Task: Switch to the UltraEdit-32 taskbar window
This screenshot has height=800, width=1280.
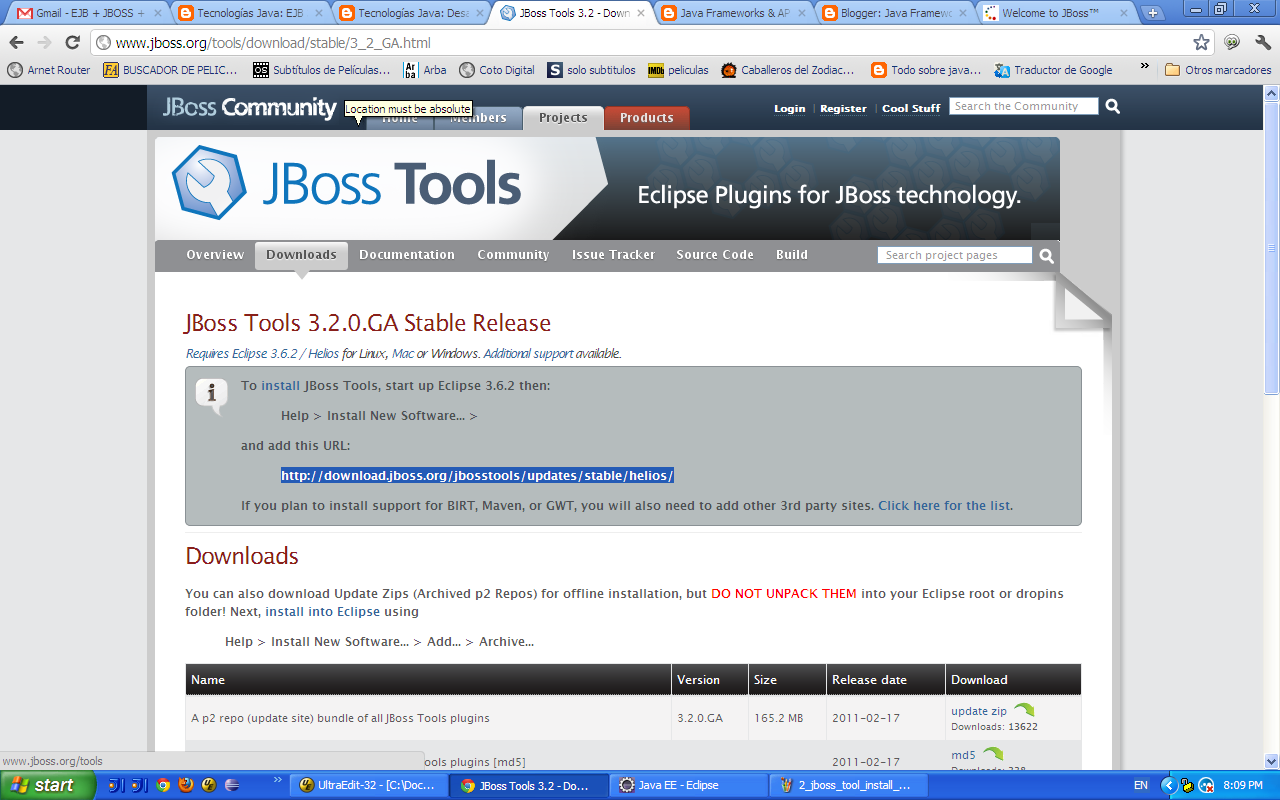Action: 366,785
